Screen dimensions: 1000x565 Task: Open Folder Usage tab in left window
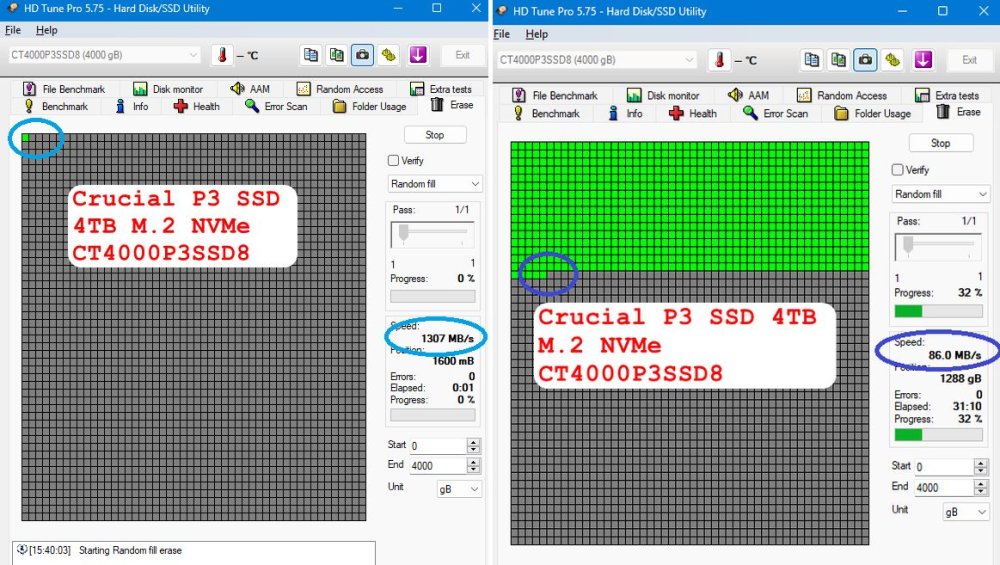(369, 106)
